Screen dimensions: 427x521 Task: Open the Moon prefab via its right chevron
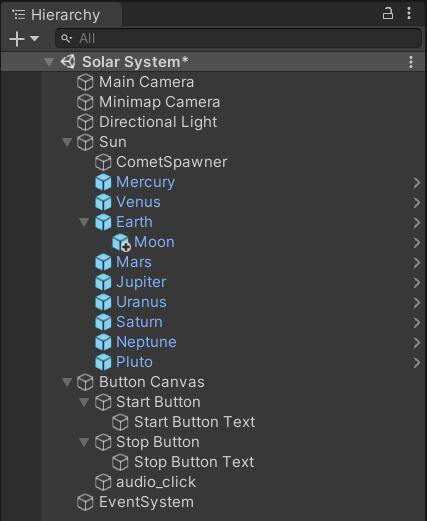[417, 243]
